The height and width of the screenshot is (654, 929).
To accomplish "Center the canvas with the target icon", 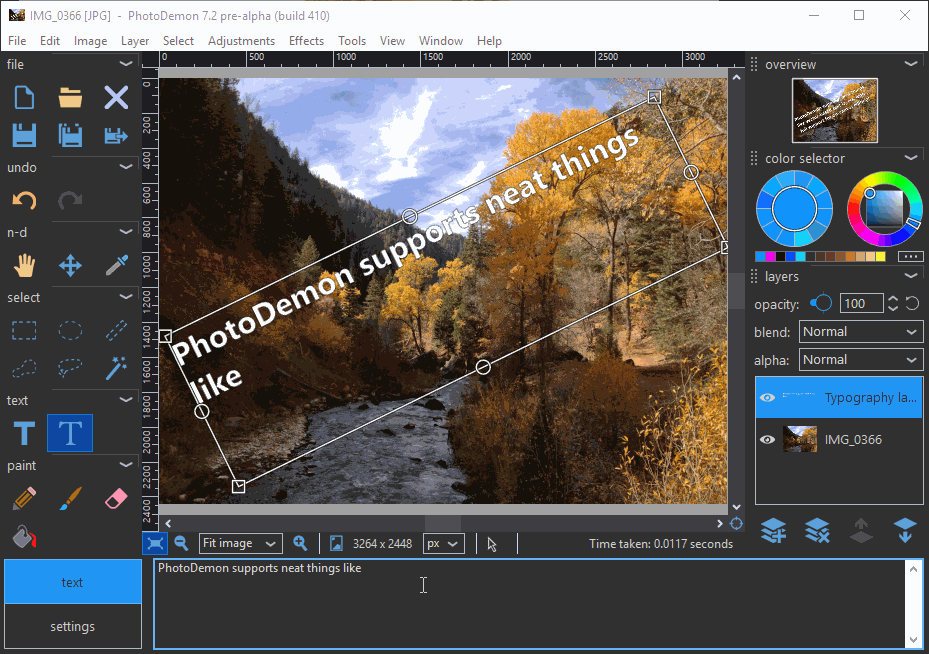I will pyautogui.click(x=736, y=524).
